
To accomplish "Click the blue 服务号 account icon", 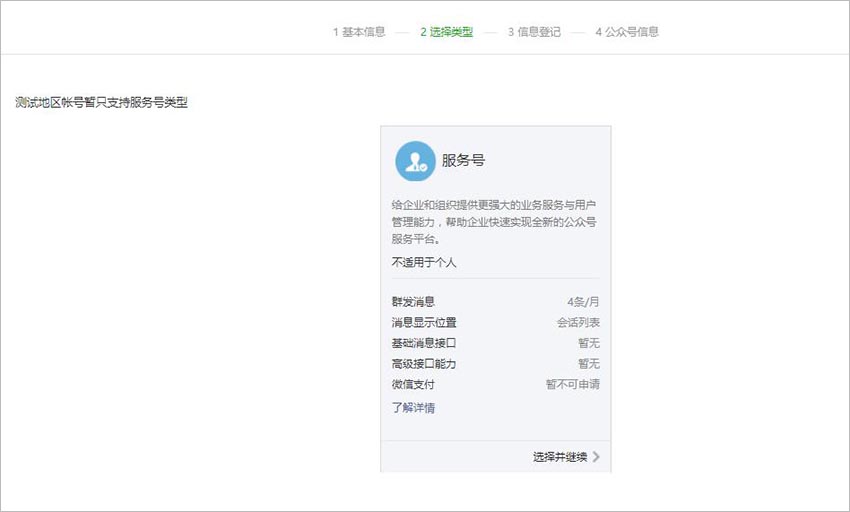I will tap(415, 161).
